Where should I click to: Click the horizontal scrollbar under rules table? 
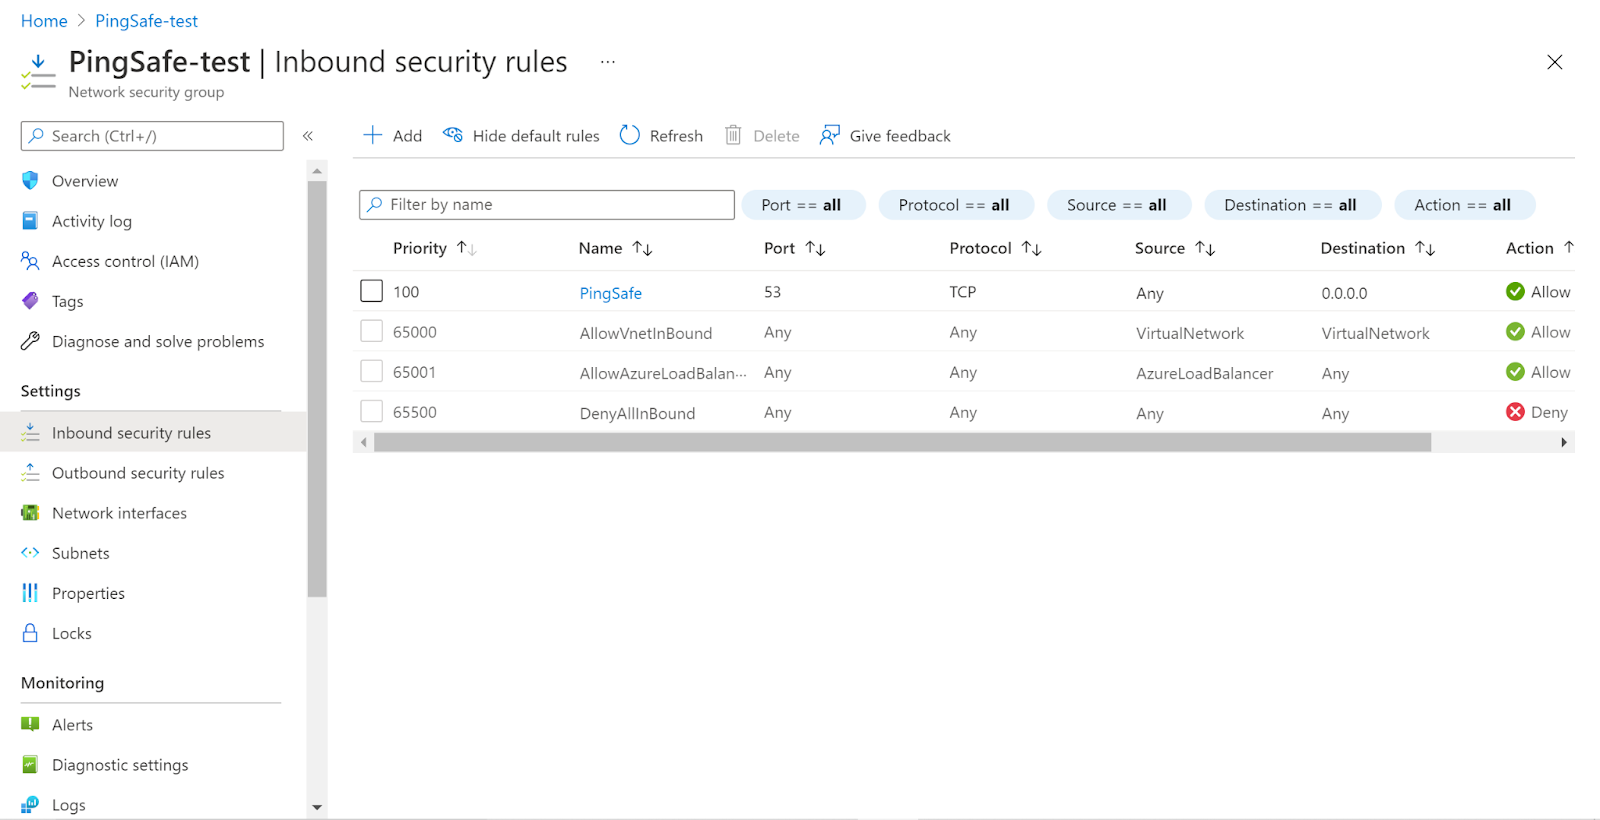tap(900, 442)
